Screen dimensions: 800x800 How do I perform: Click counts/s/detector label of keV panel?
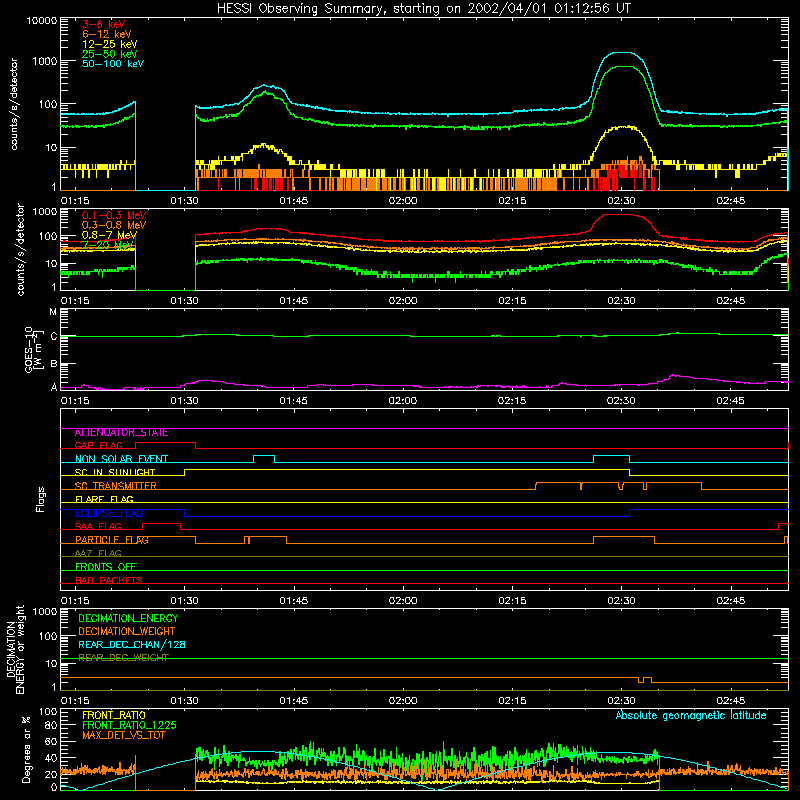[14, 104]
